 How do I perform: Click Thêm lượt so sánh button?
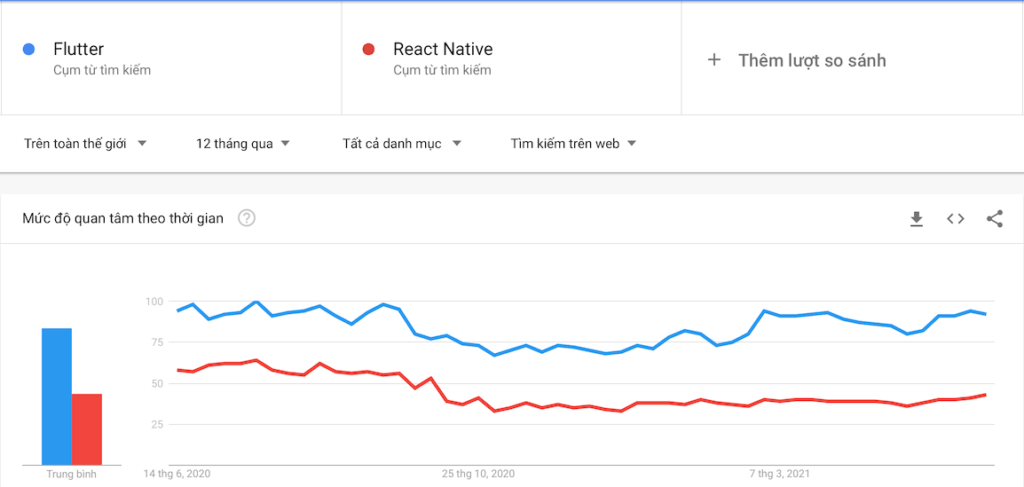pos(812,60)
